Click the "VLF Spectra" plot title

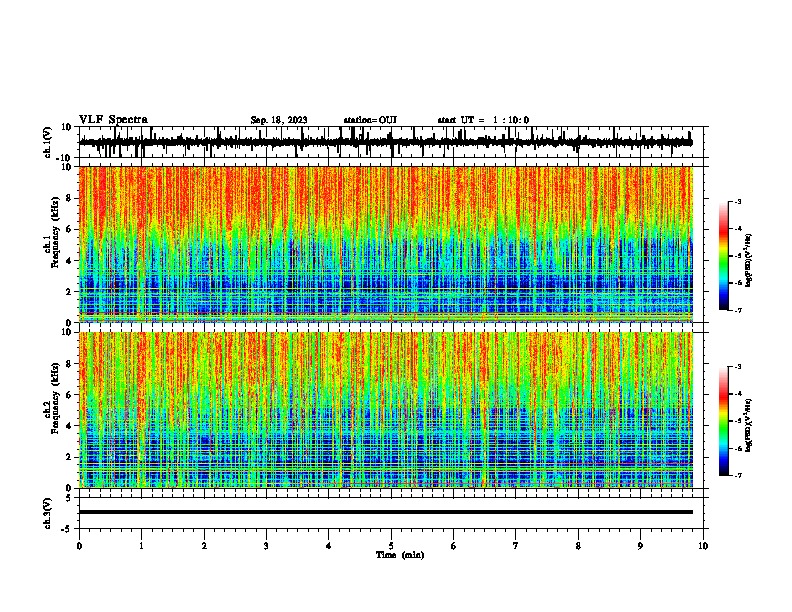click(x=113, y=120)
